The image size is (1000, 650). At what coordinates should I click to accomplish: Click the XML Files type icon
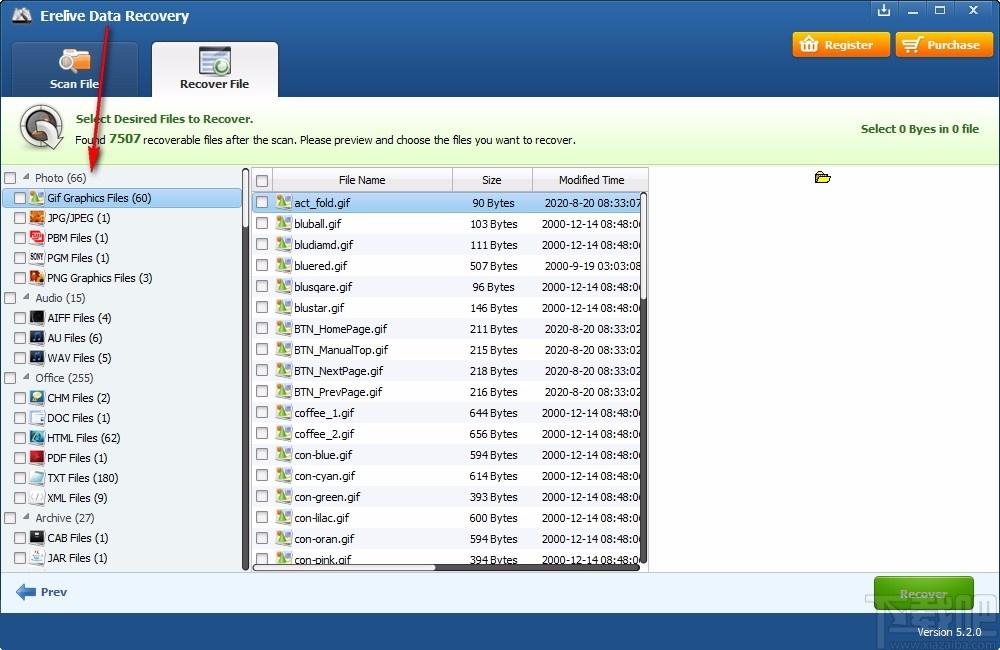[x=37, y=498]
